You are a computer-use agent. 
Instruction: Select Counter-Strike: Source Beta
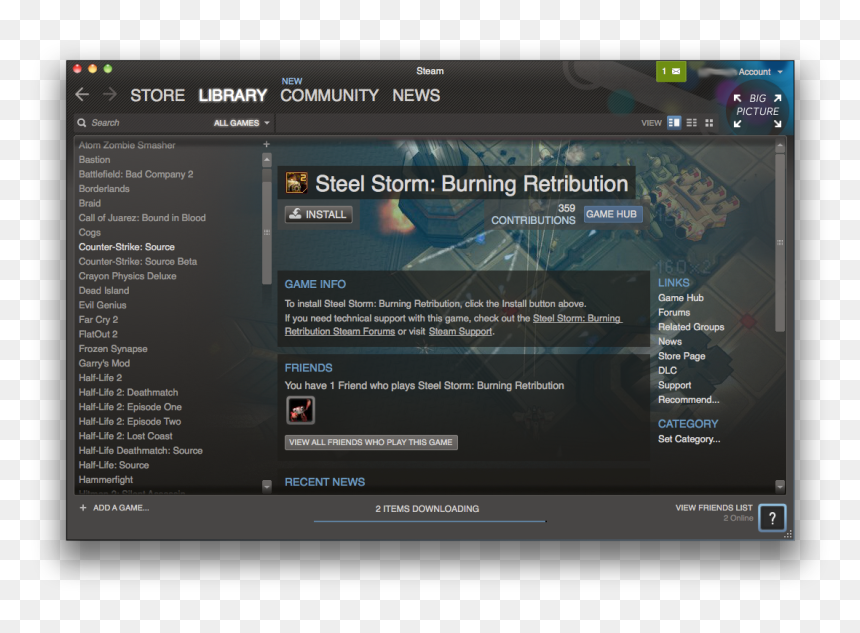pyautogui.click(x=138, y=262)
